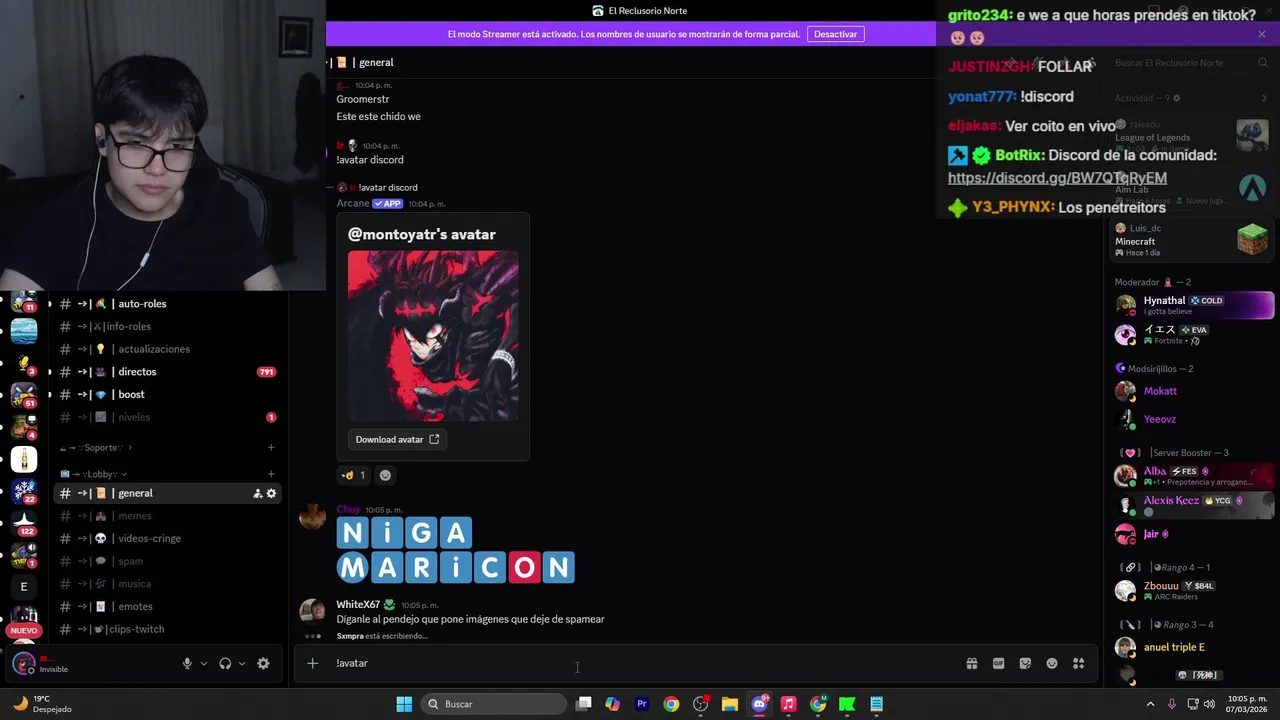Expand headphone output options arrow
The image size is (1280, 720).
241,663
